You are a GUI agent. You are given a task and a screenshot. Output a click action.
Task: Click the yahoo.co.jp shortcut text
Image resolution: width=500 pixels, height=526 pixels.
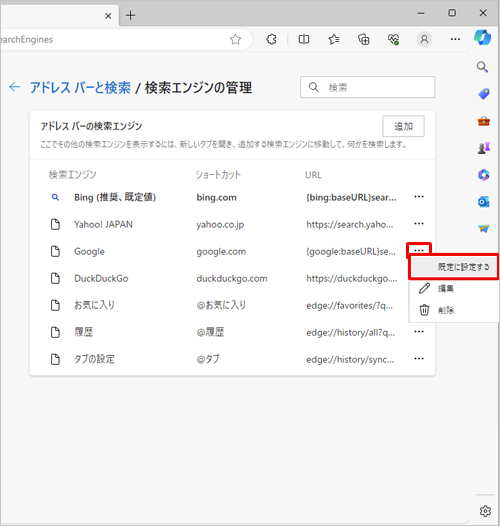[x=220, y=225]
